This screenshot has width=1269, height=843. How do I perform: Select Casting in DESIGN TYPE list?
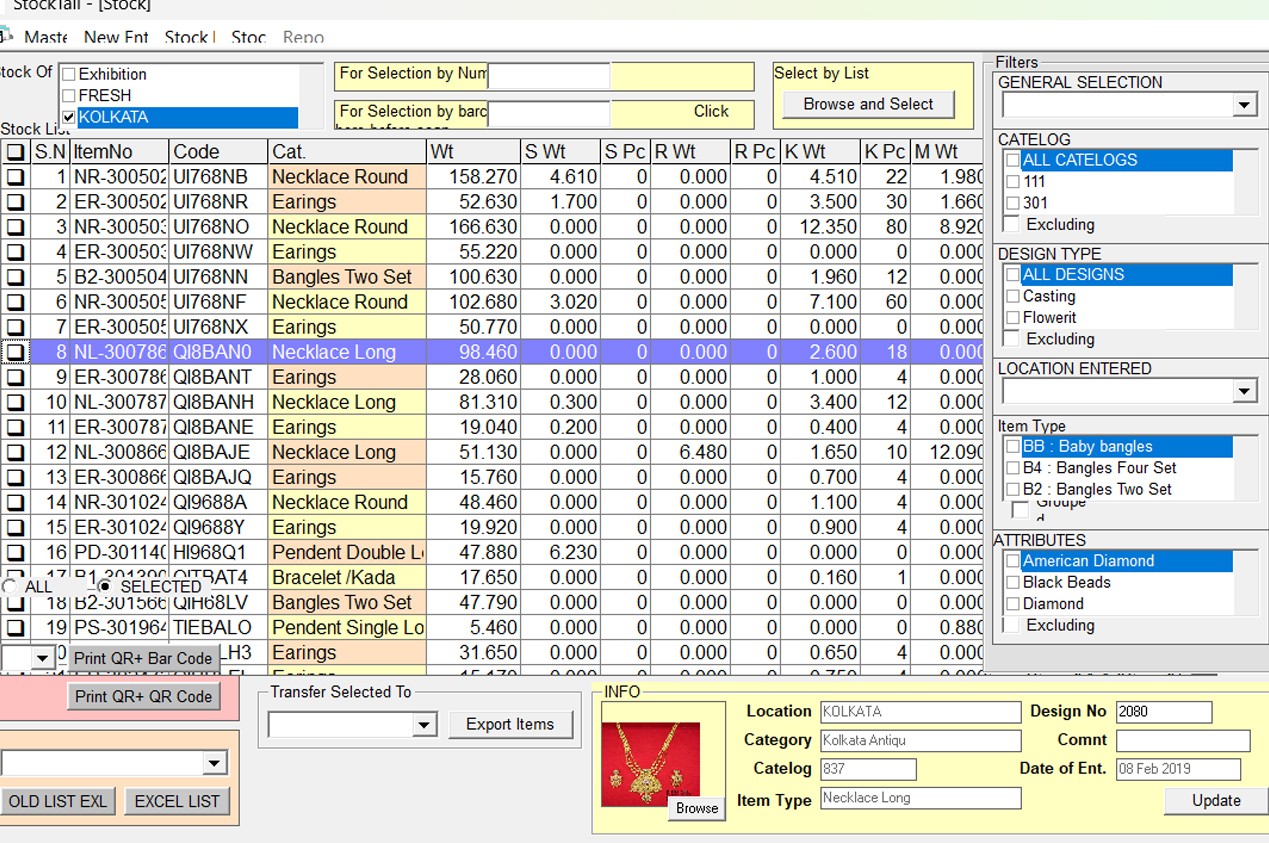1048,296
